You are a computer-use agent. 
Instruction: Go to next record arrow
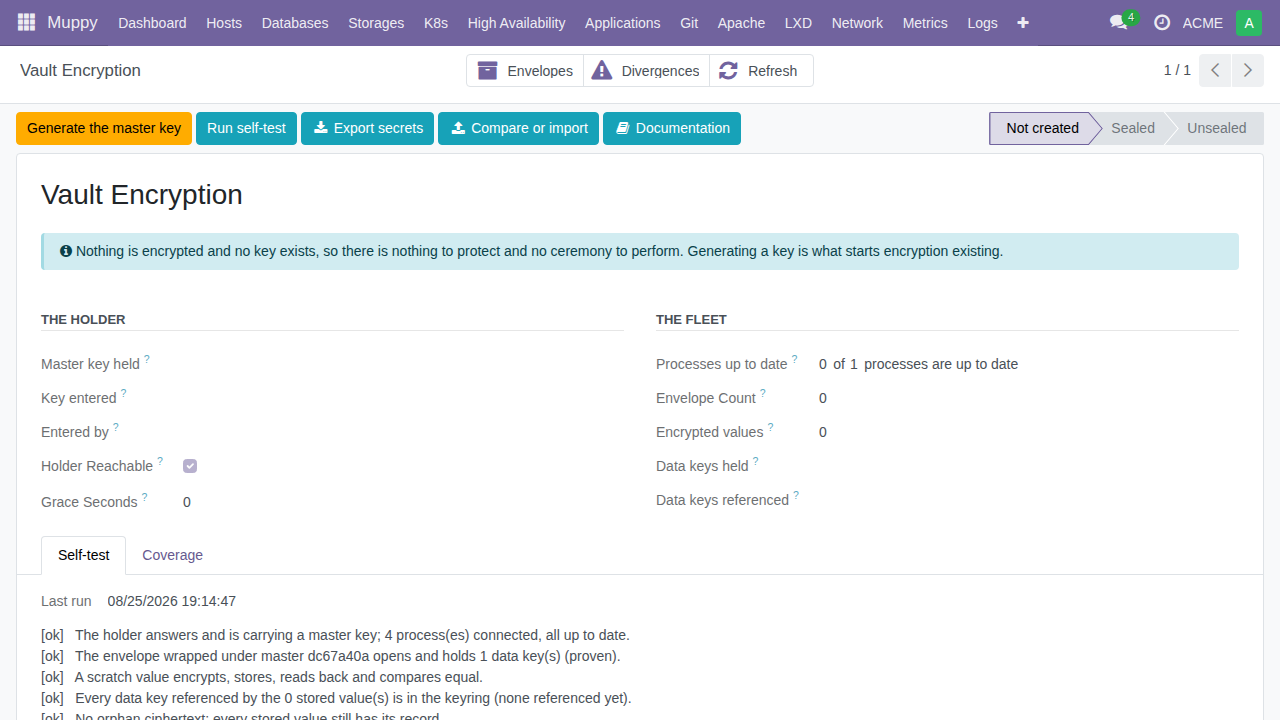[1246, 70]
